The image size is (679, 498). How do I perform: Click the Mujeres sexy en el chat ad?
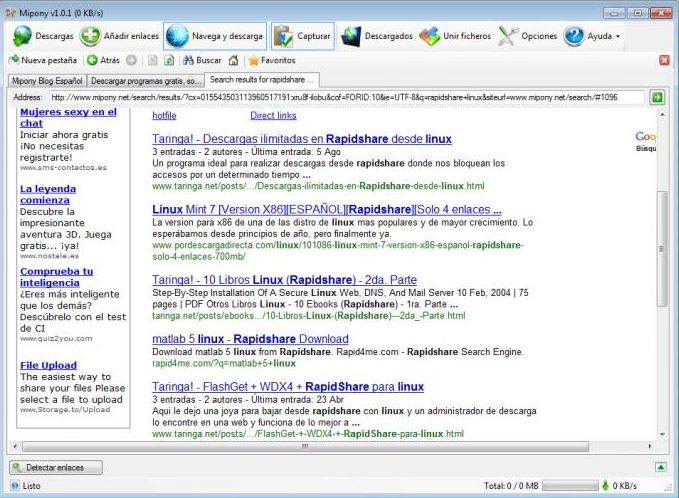68,117
